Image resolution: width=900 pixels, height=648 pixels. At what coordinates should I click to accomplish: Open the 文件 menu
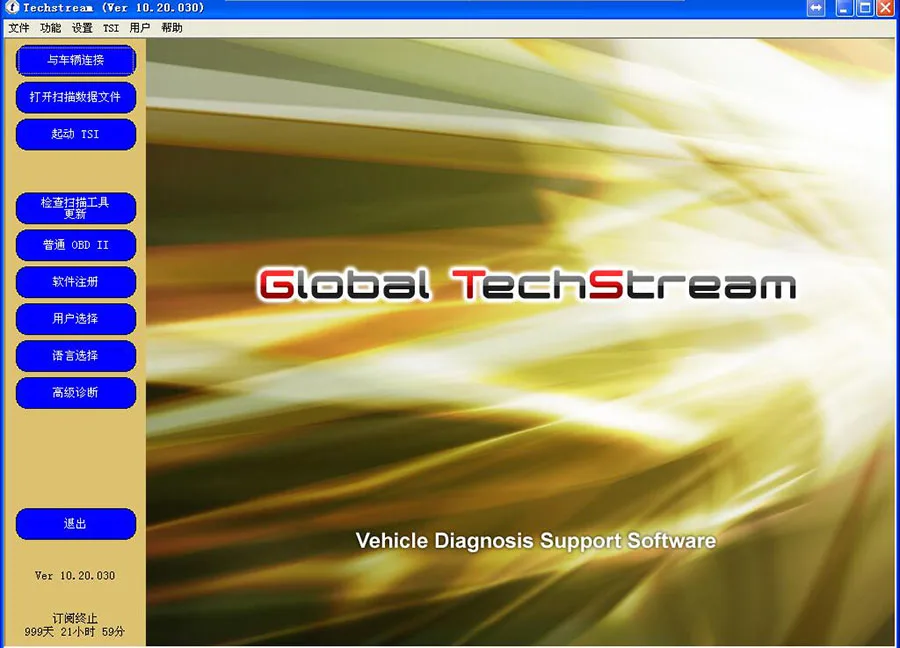pos(18,28)
